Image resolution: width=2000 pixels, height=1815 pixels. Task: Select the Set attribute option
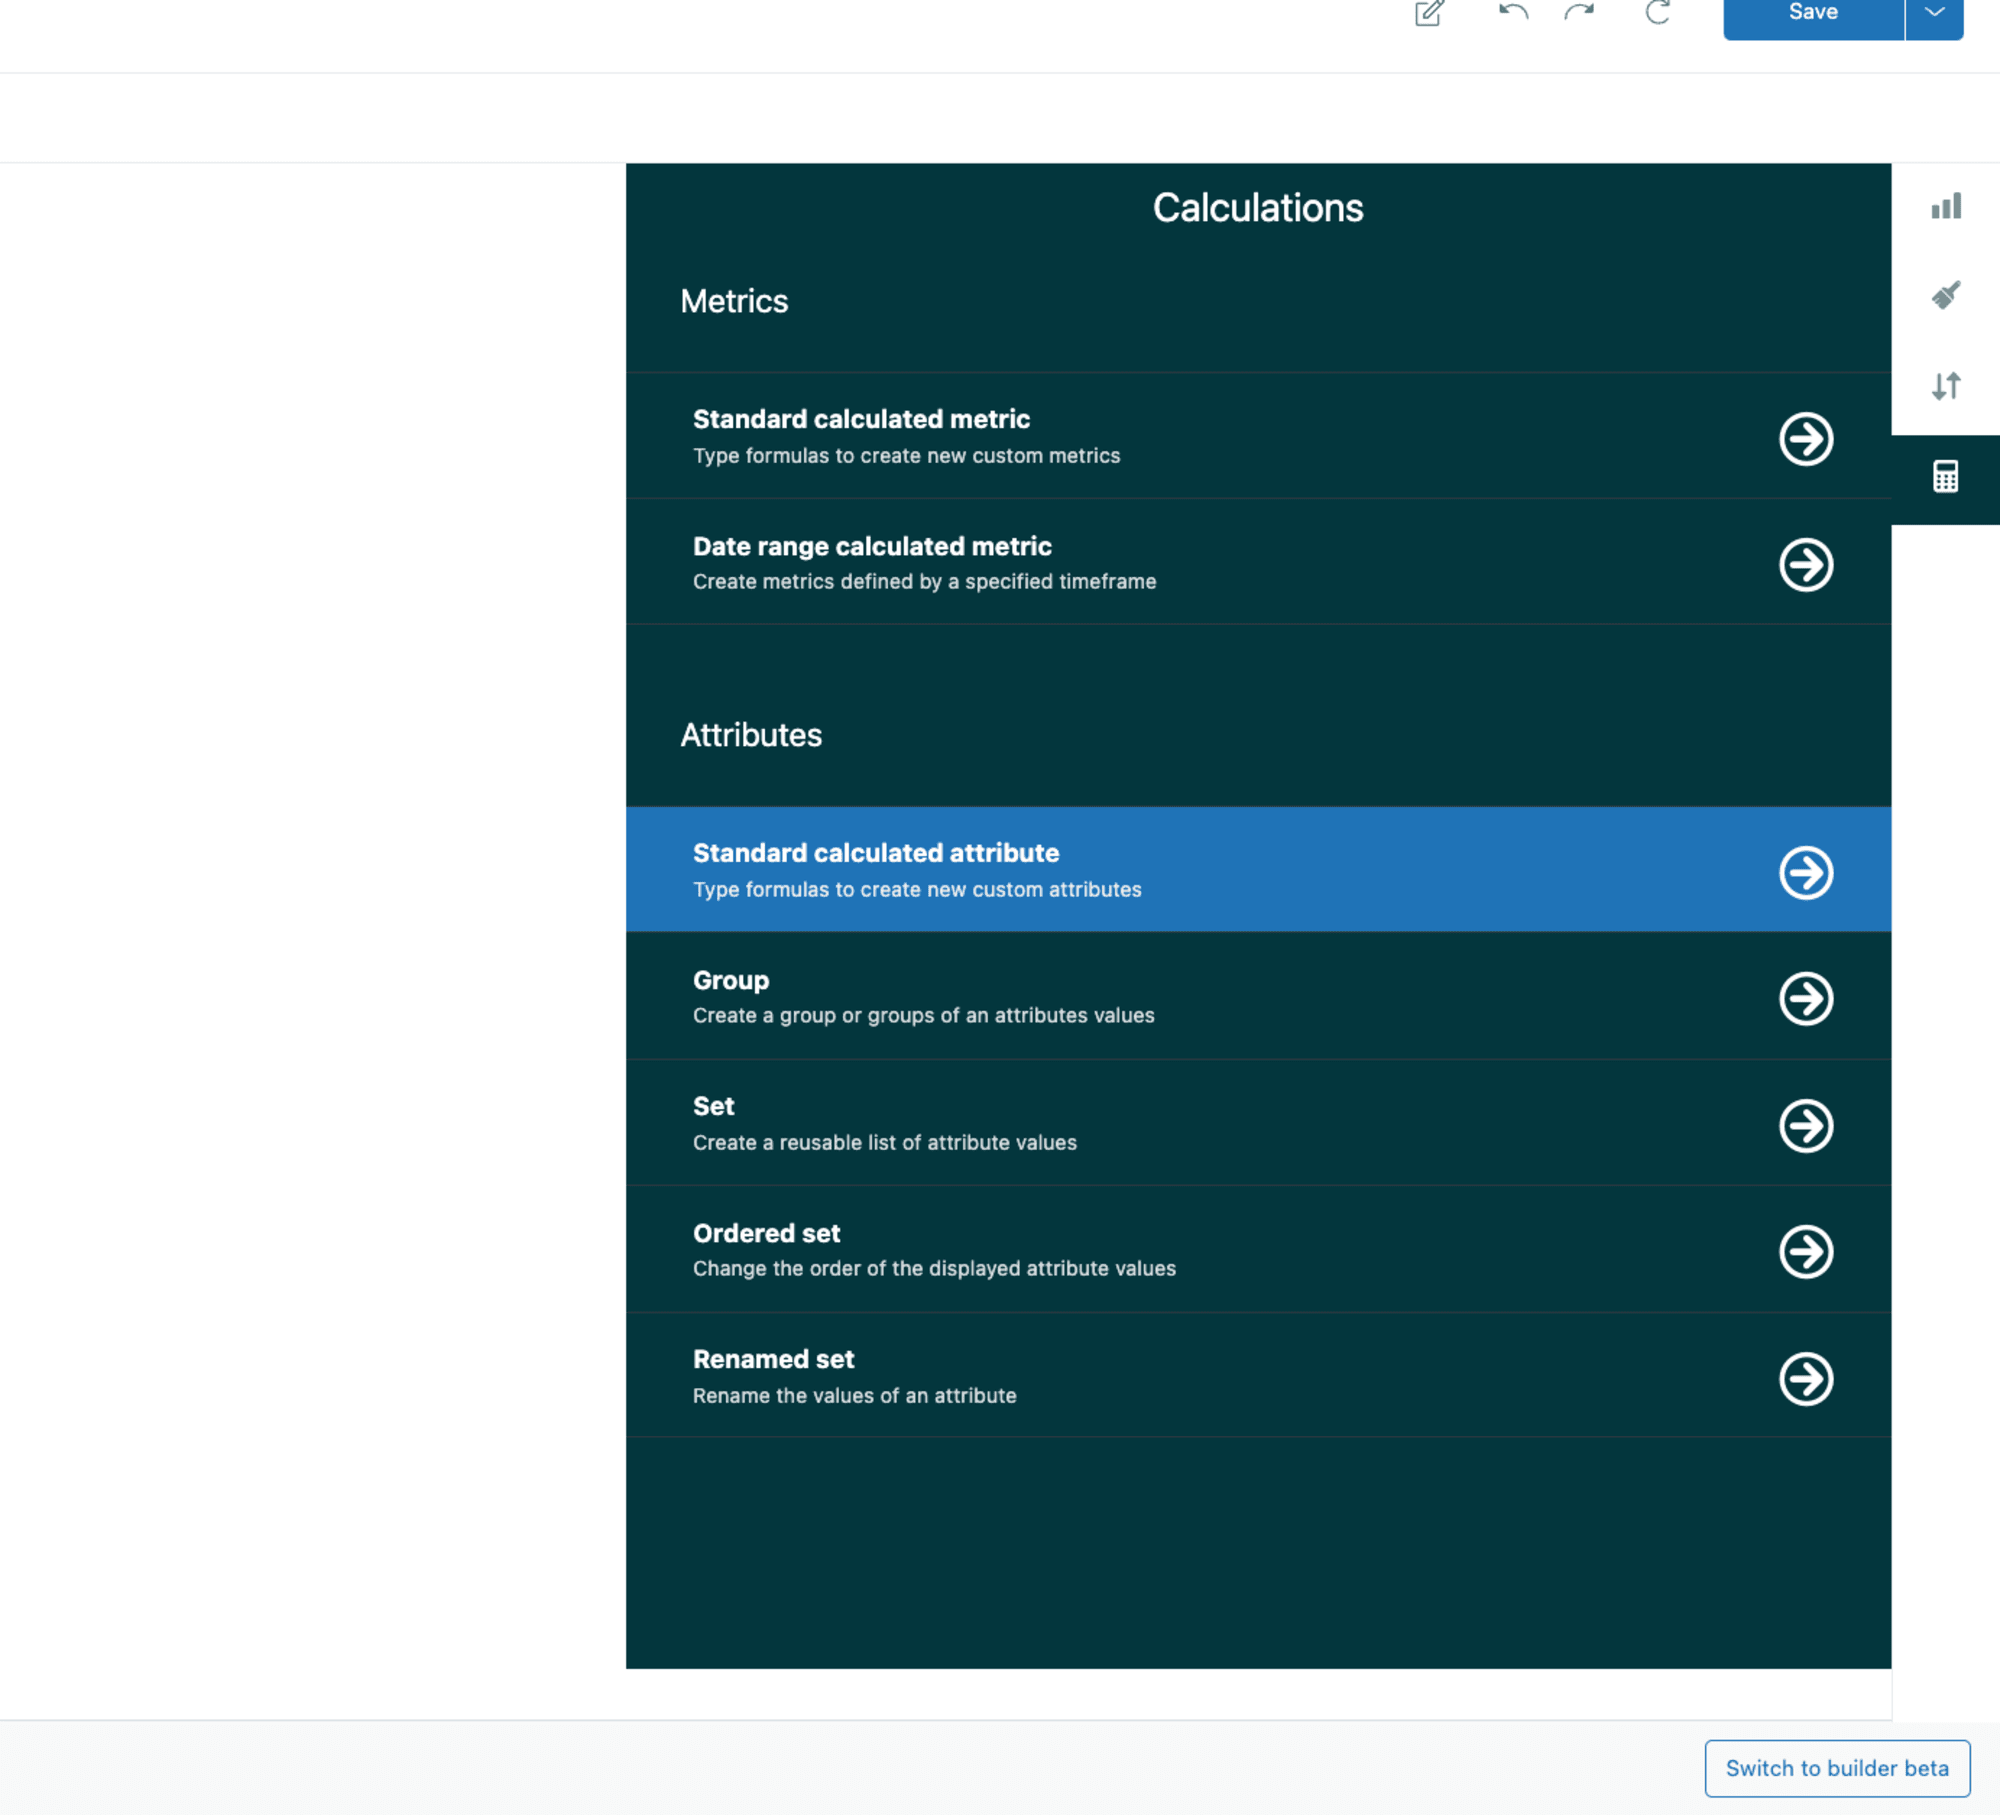click(1258, 1122)
